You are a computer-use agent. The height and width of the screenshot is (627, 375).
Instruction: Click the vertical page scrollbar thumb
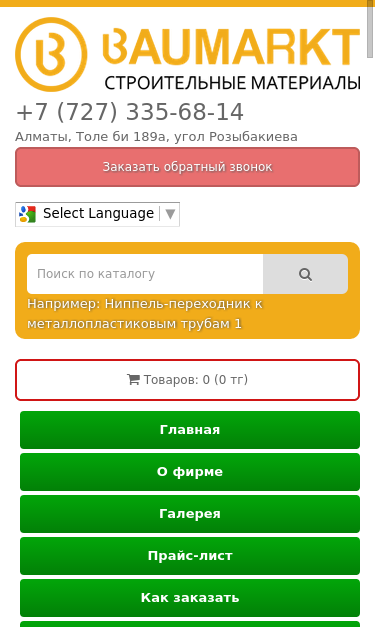click(370, 29)
